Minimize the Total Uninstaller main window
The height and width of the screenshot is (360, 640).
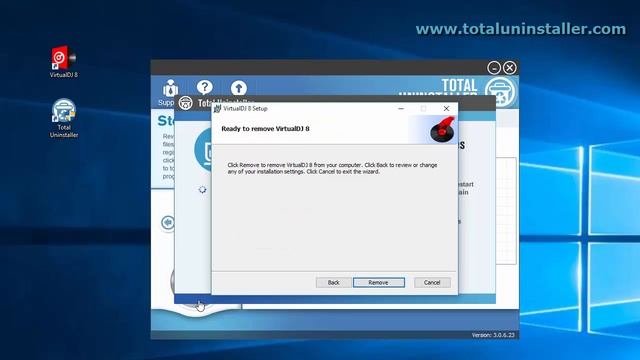pyautogui.click(x=494, y=68)
